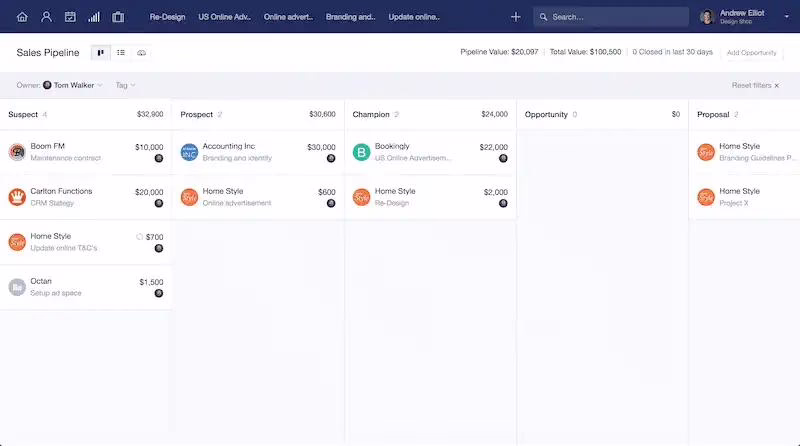Click the $32,900 Suspect column total
Viewport: 800px width, 446px height.
(150, 114)
